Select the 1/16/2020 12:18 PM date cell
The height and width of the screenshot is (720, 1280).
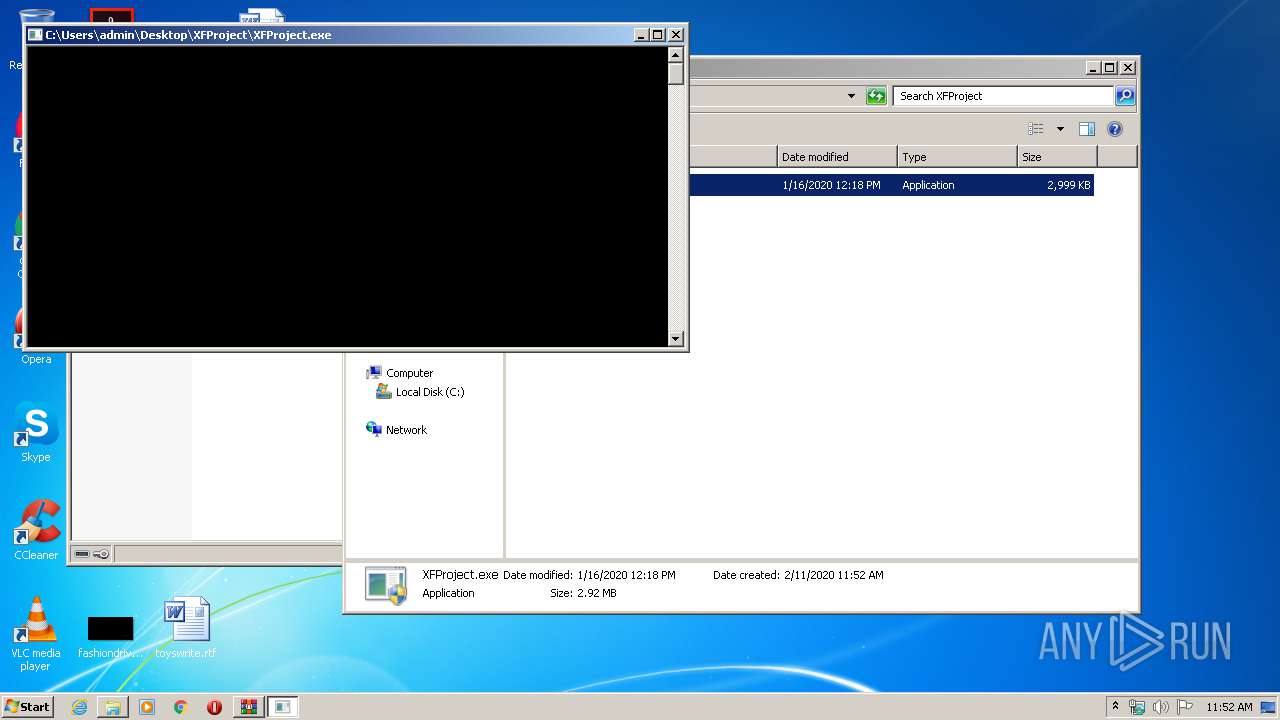[831, 185]
